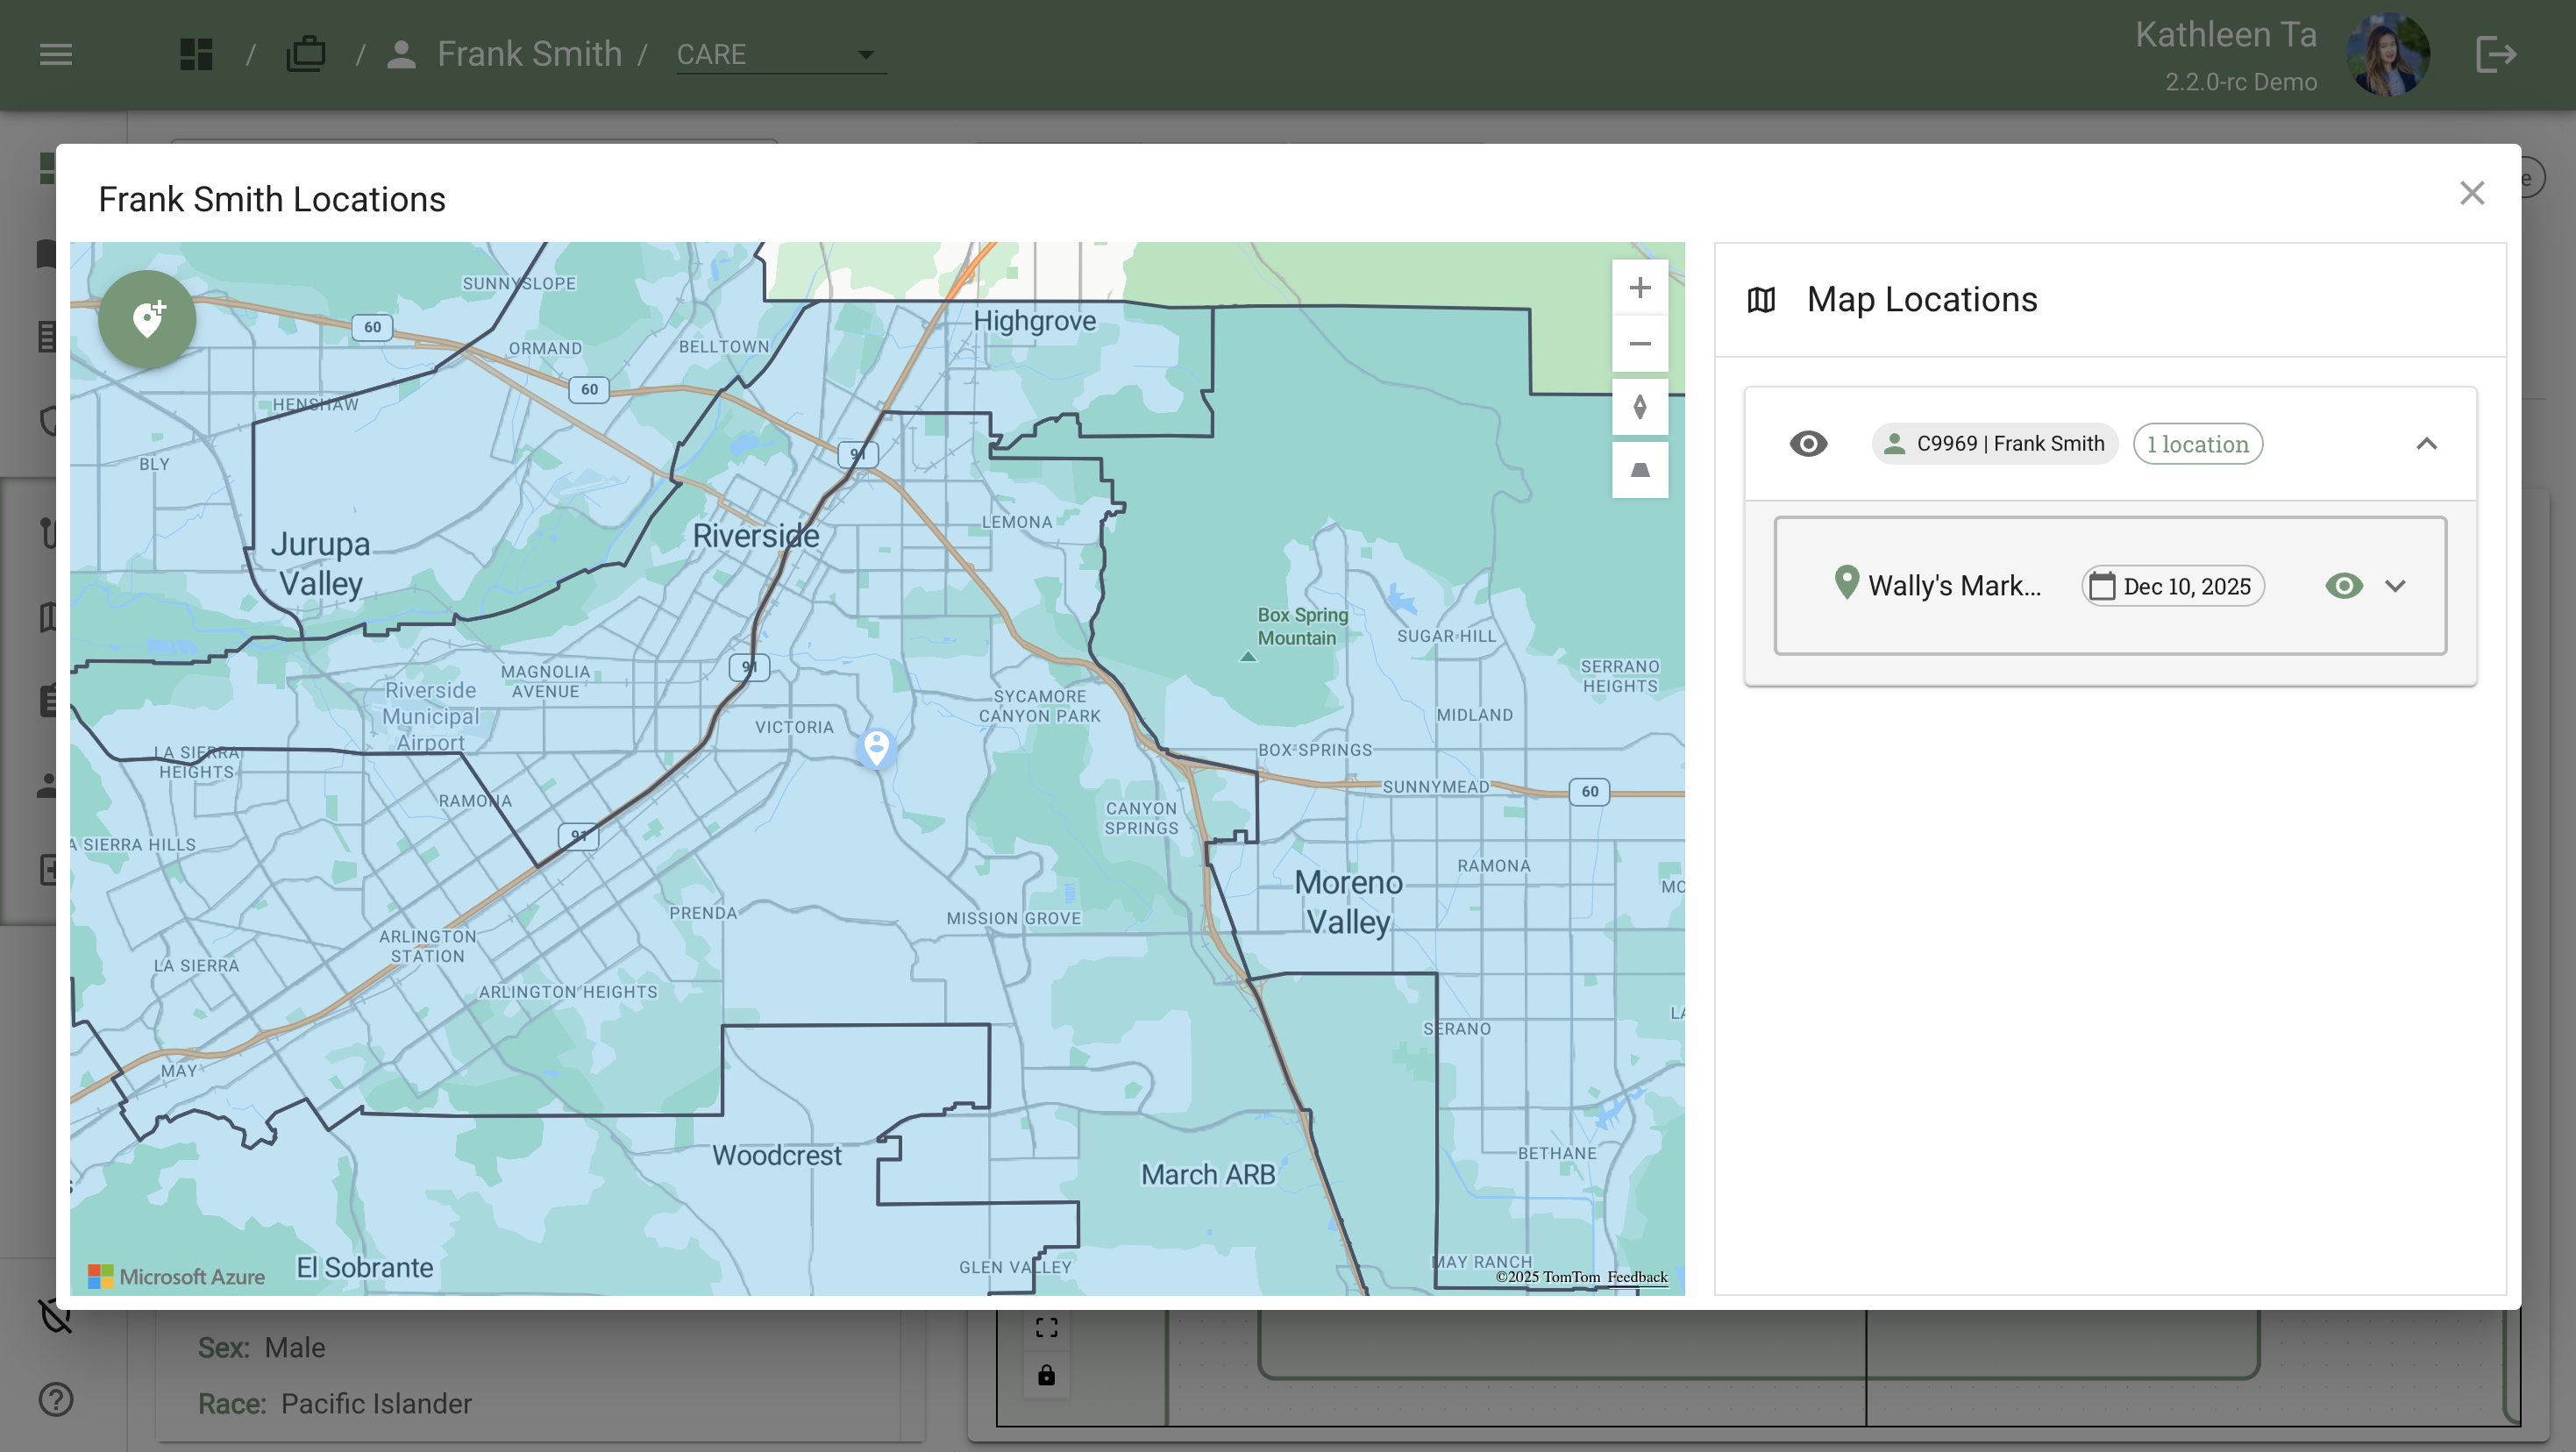
Task: Open the dashboard grid icon
Action: tap(196, 54)
